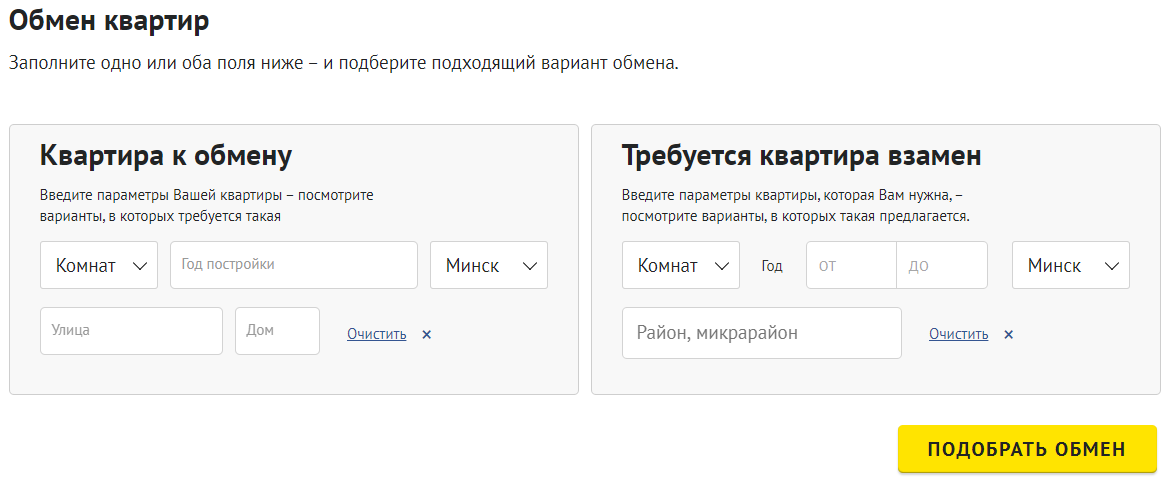The image size is (1174, 487).
Task: Click the Район, микрарайон input field
Action: [761, 333]
